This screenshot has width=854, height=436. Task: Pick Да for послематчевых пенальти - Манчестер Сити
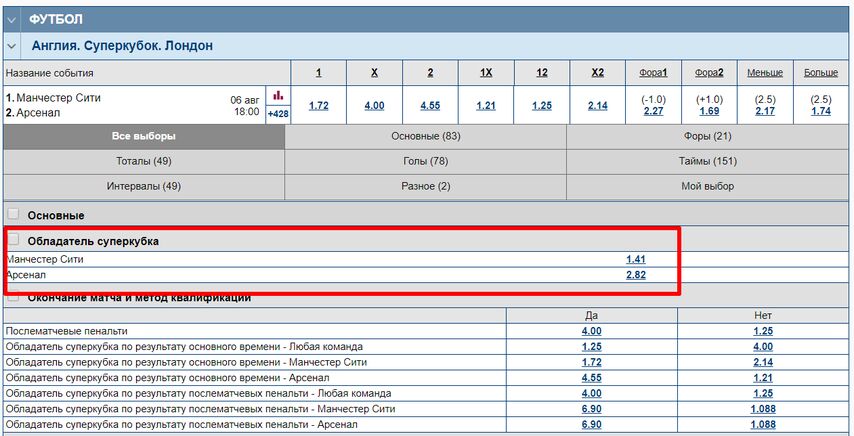click(x=591, y=409)
